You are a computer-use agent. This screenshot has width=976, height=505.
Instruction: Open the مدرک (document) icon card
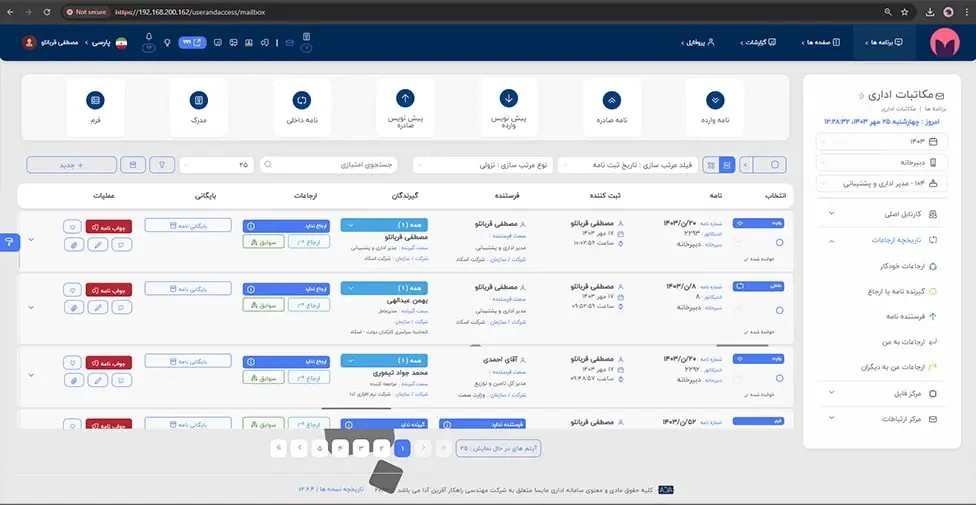(199, 107)
